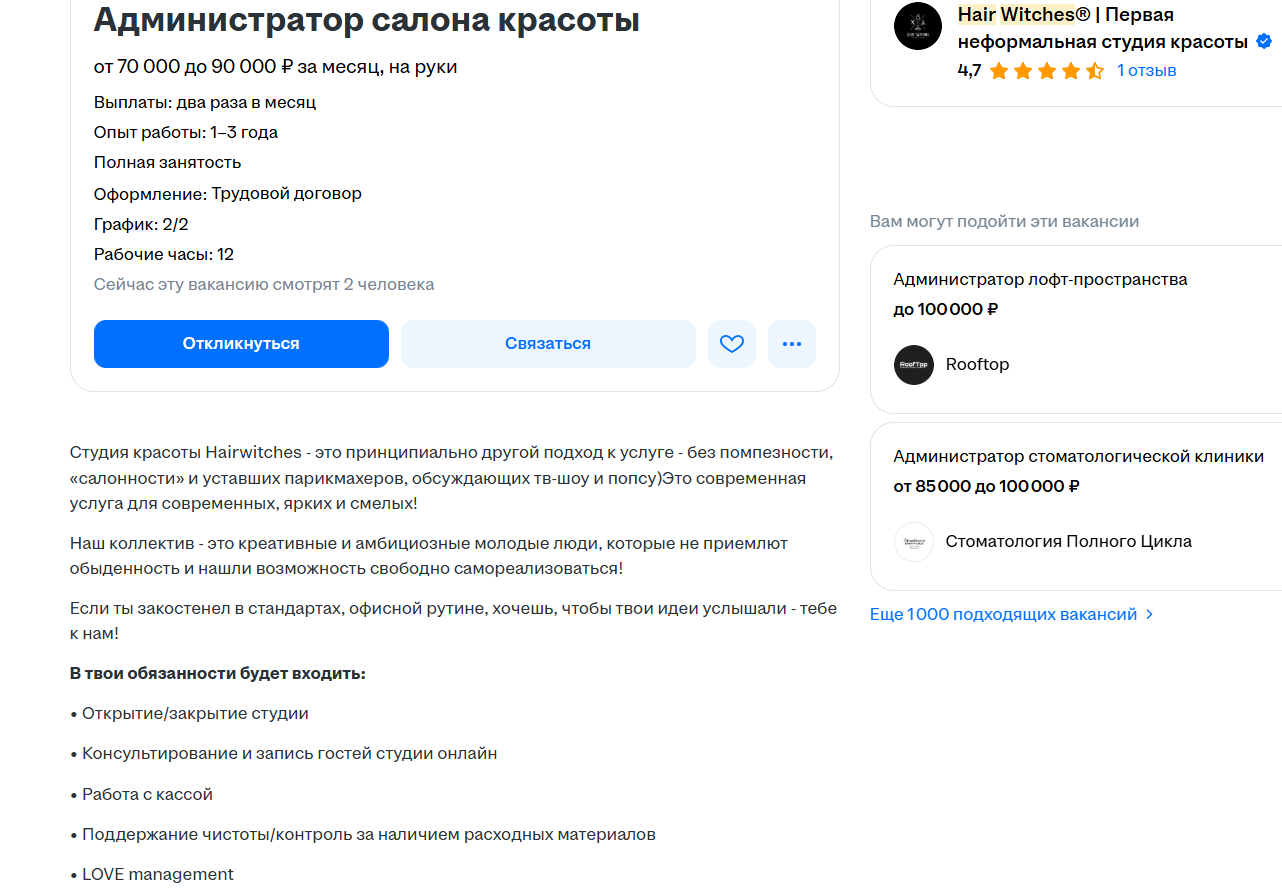Click the orange star rating
Viewport: 1282px width, 894px height.
1046,71
